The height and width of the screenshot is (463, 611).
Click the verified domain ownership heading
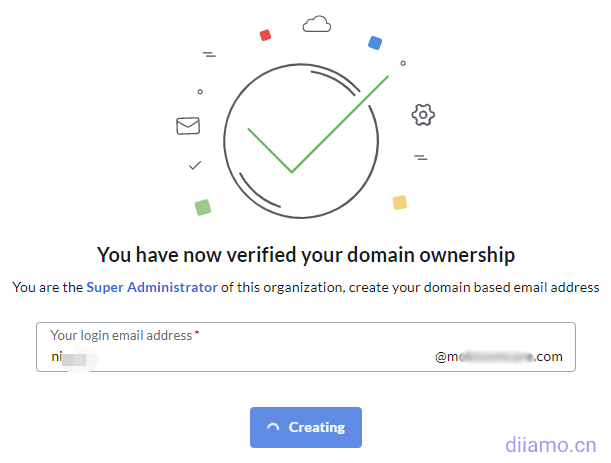(305, 254)
